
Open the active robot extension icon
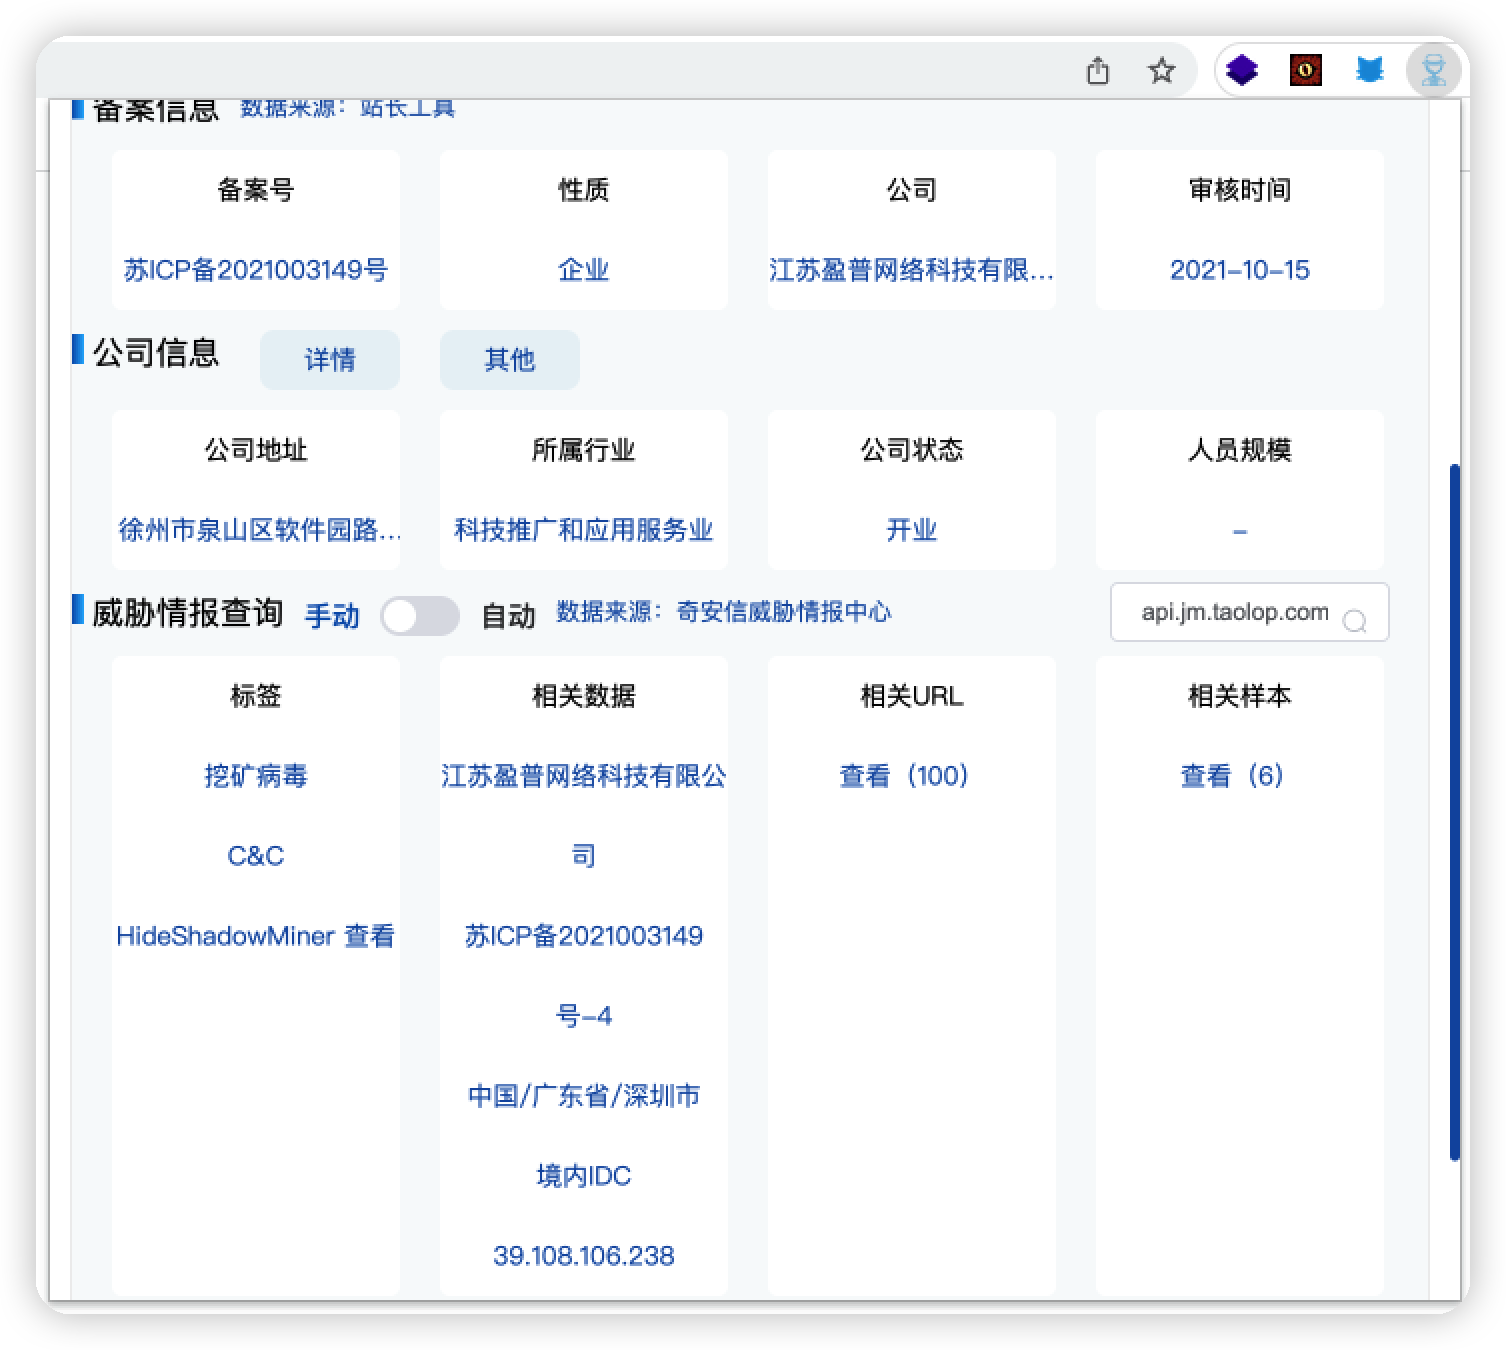tap(1433, 71)
